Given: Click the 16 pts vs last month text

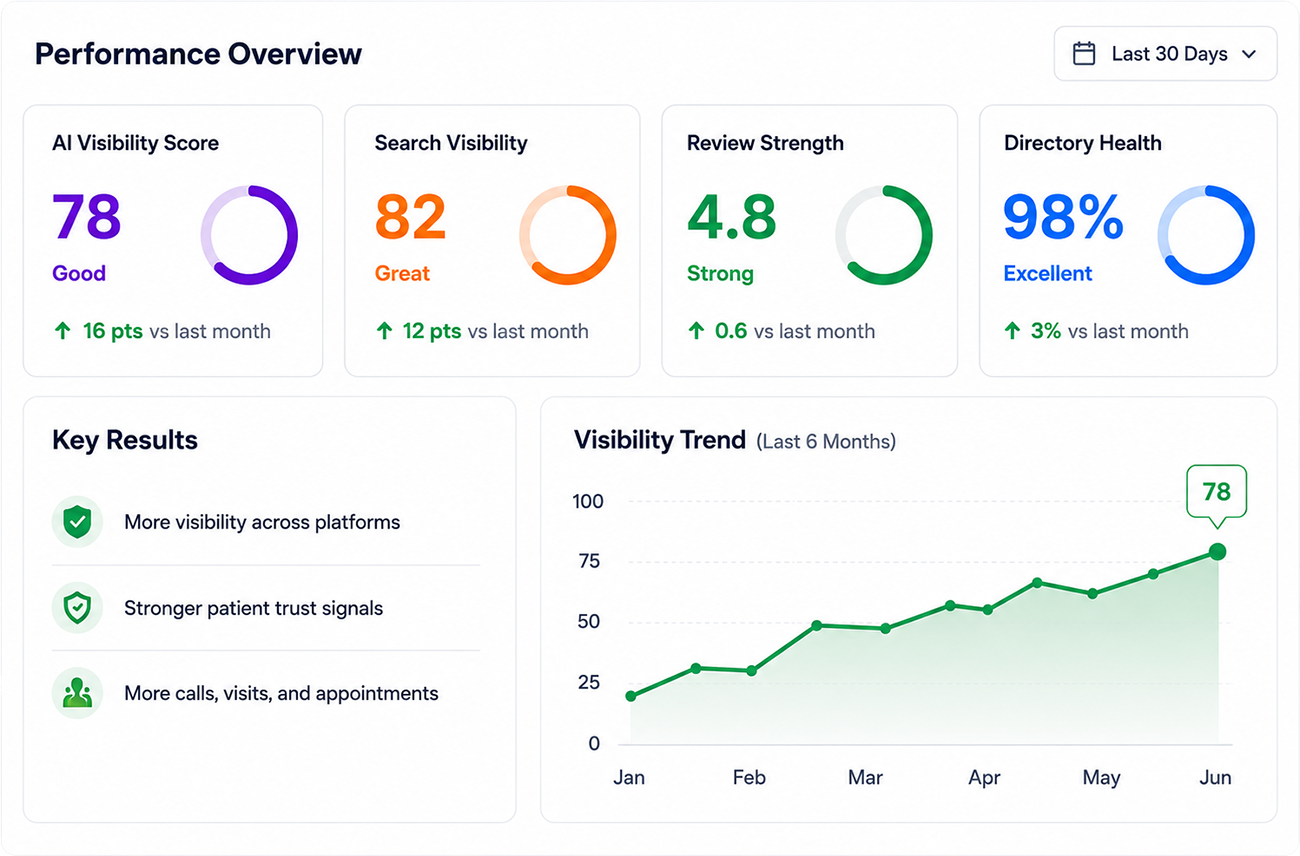Looking at the screenshot, I should point(176,331).
